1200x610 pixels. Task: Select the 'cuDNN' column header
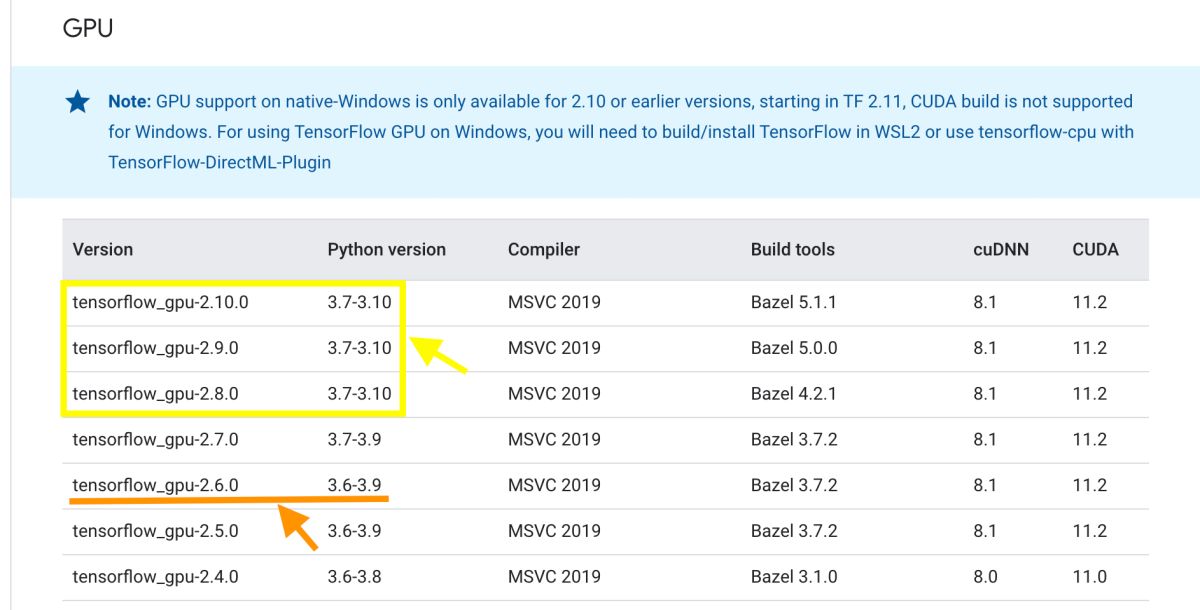(x=1001, y=249)
